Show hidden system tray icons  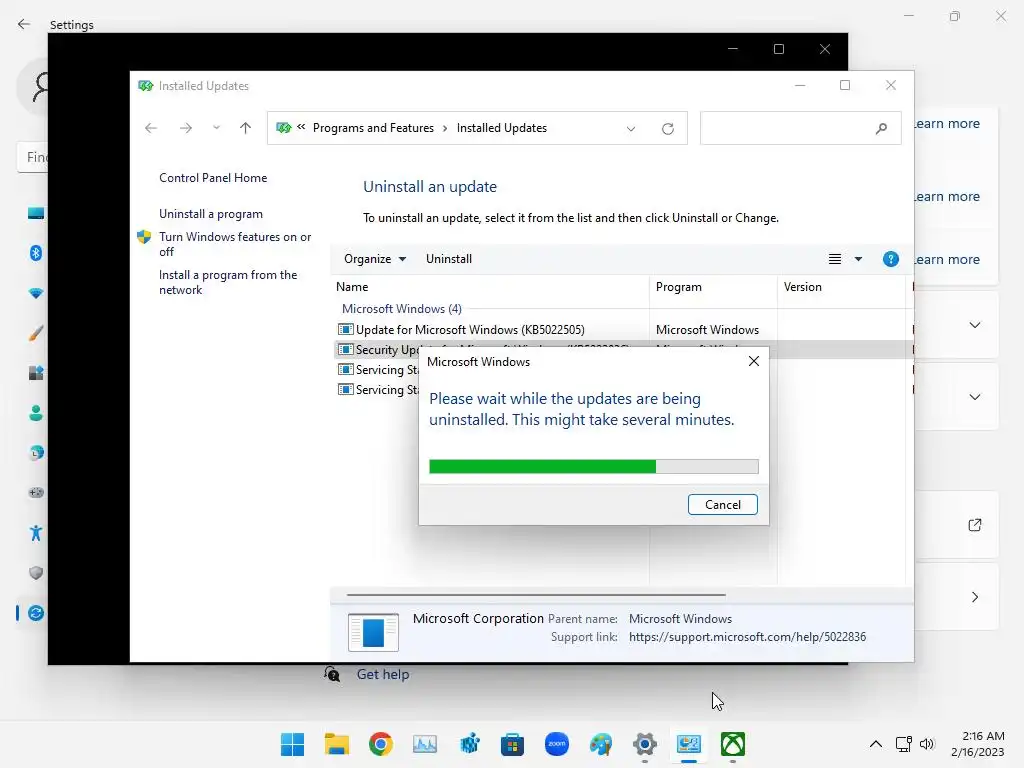(x=876, y=744)
